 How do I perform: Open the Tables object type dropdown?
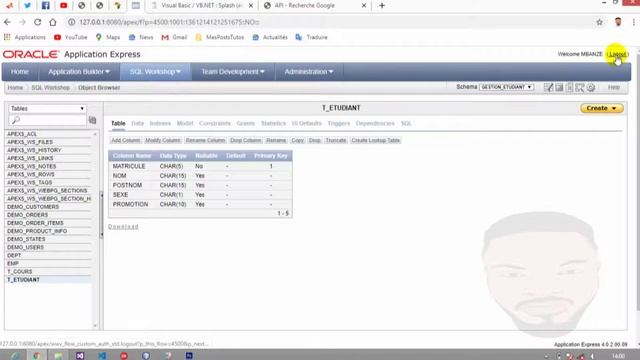pos(47,109)
